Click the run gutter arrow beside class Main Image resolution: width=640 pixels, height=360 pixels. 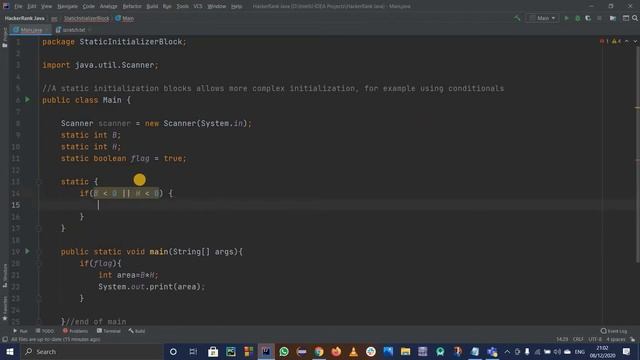pos(27,100)
